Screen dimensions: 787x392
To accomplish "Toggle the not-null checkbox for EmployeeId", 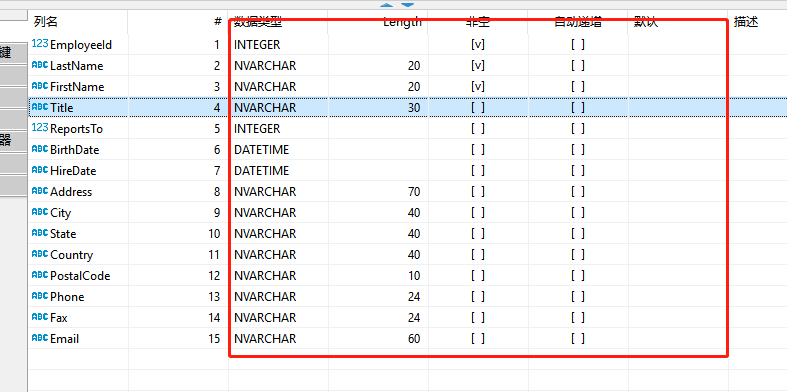I will click(478, 45).
